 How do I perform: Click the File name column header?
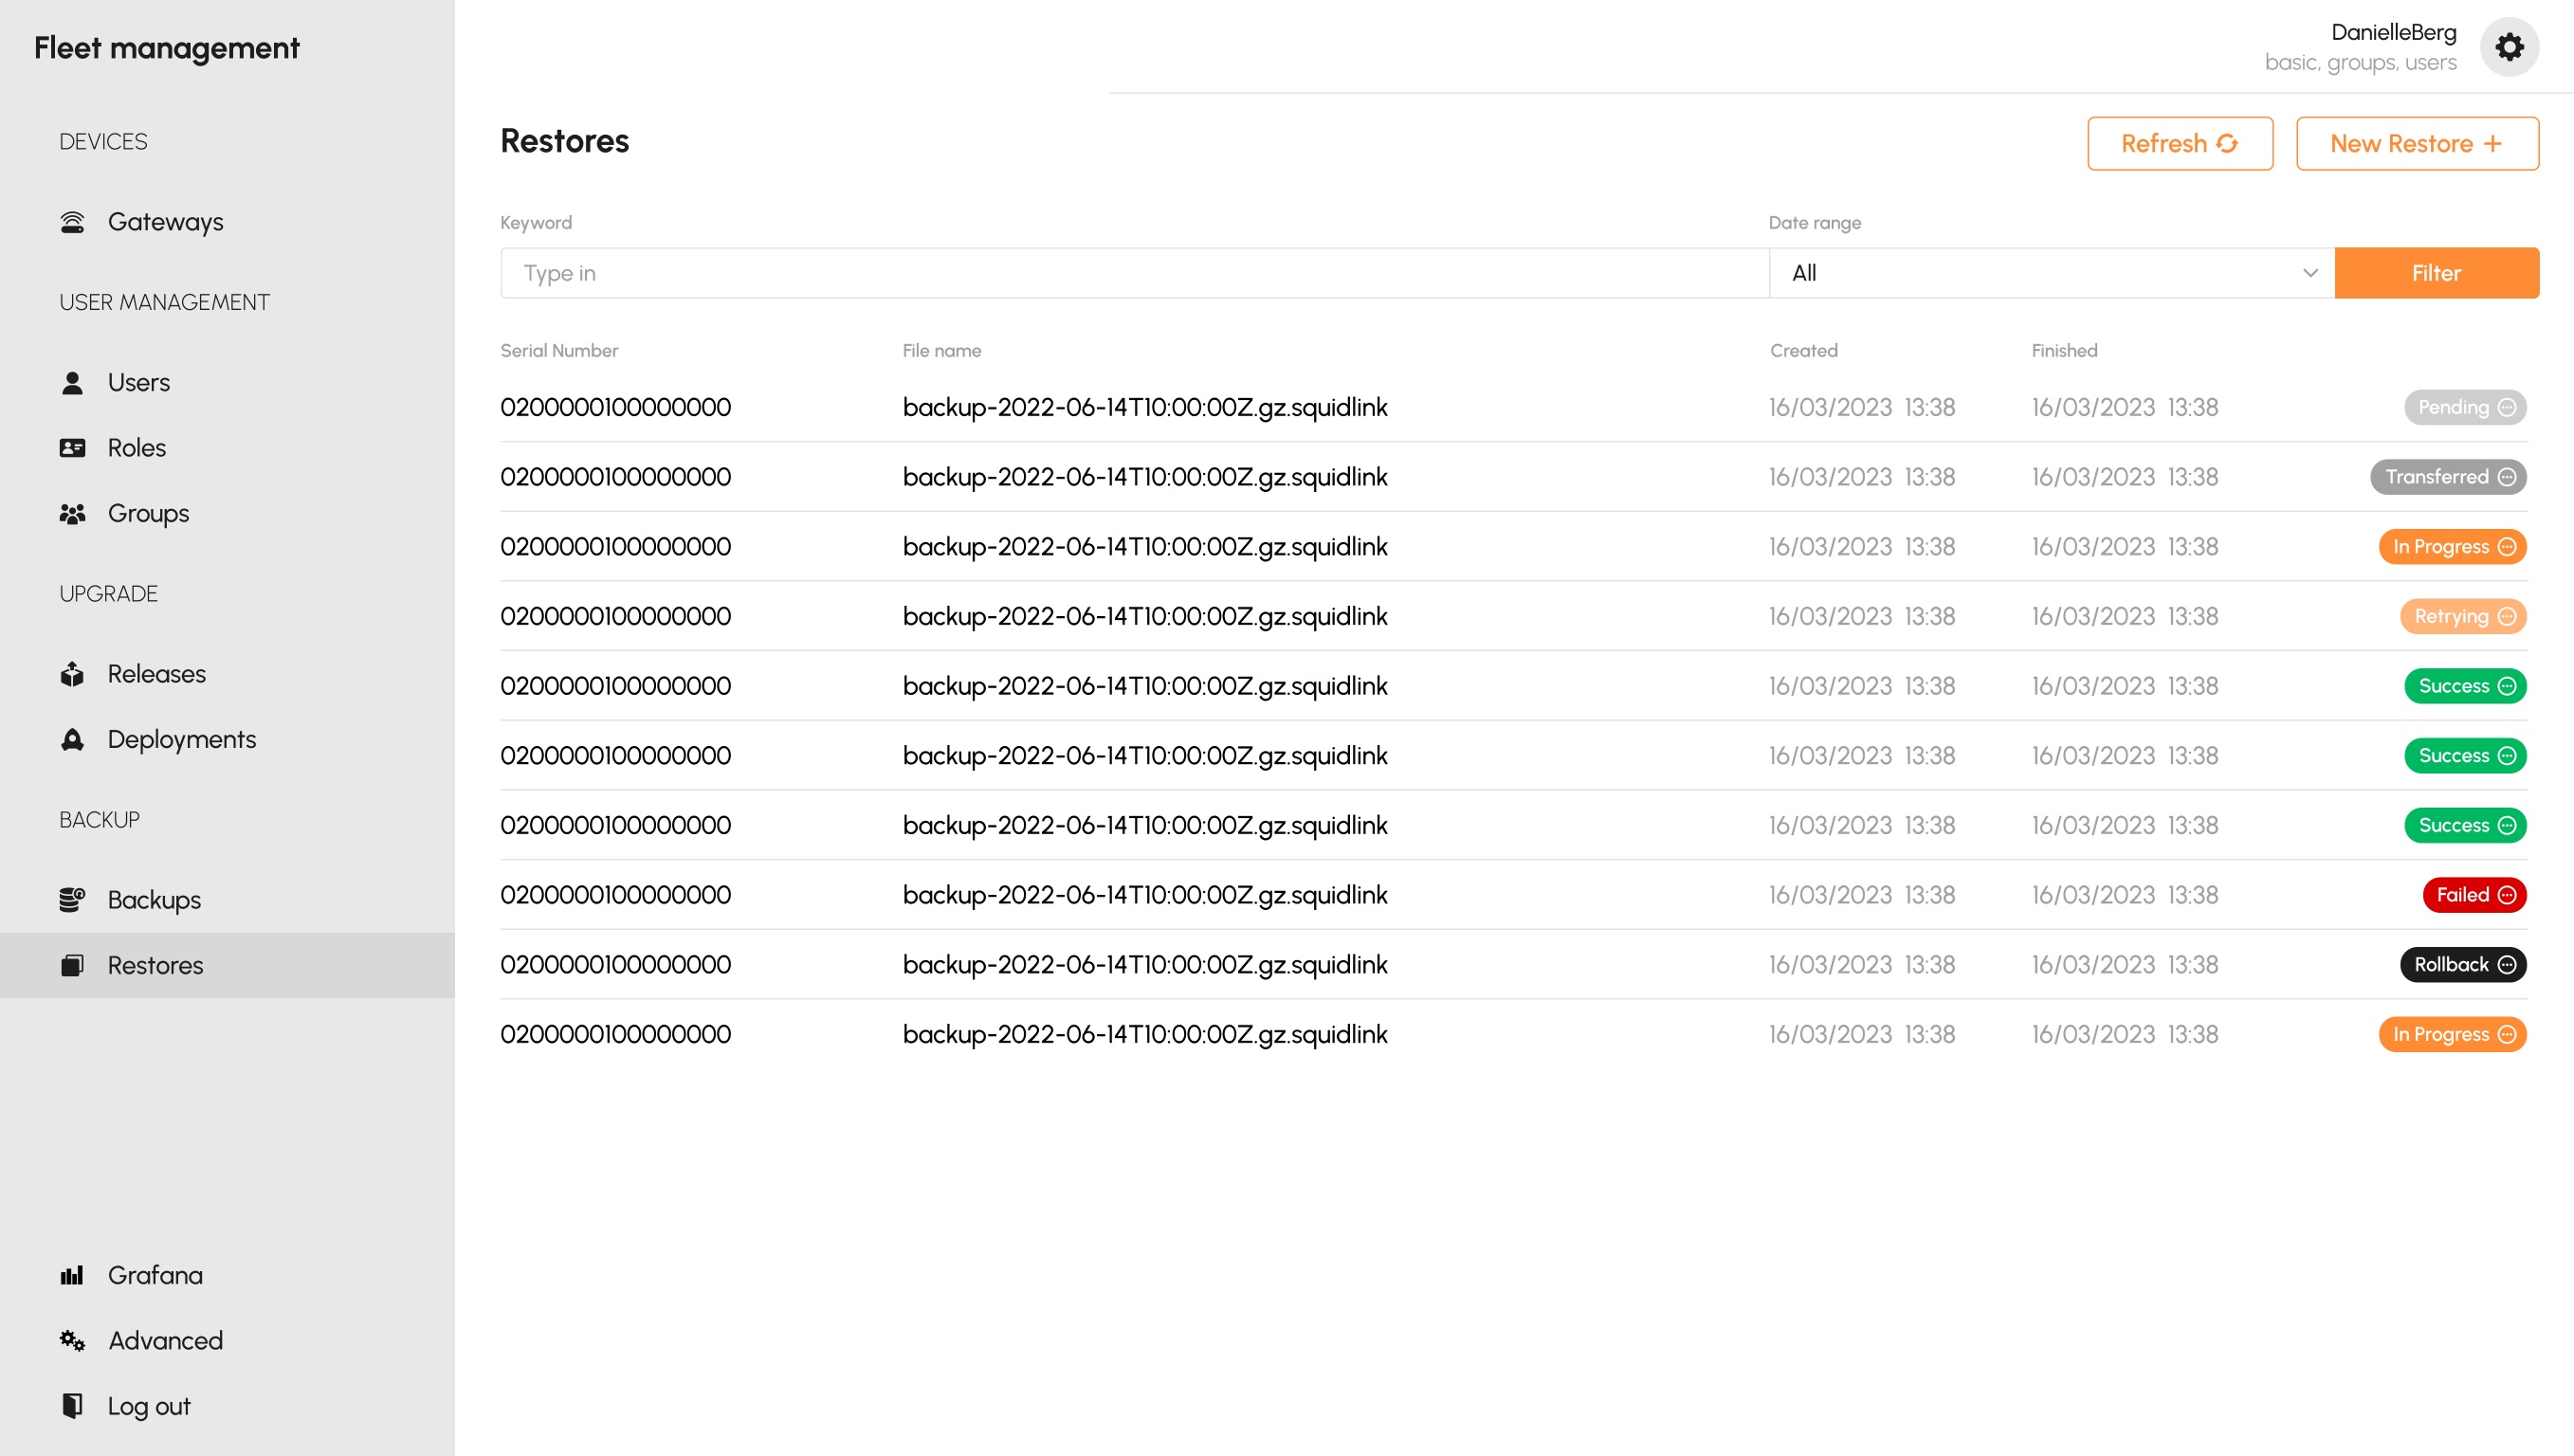pyautogui.click(x=941, y=351)
